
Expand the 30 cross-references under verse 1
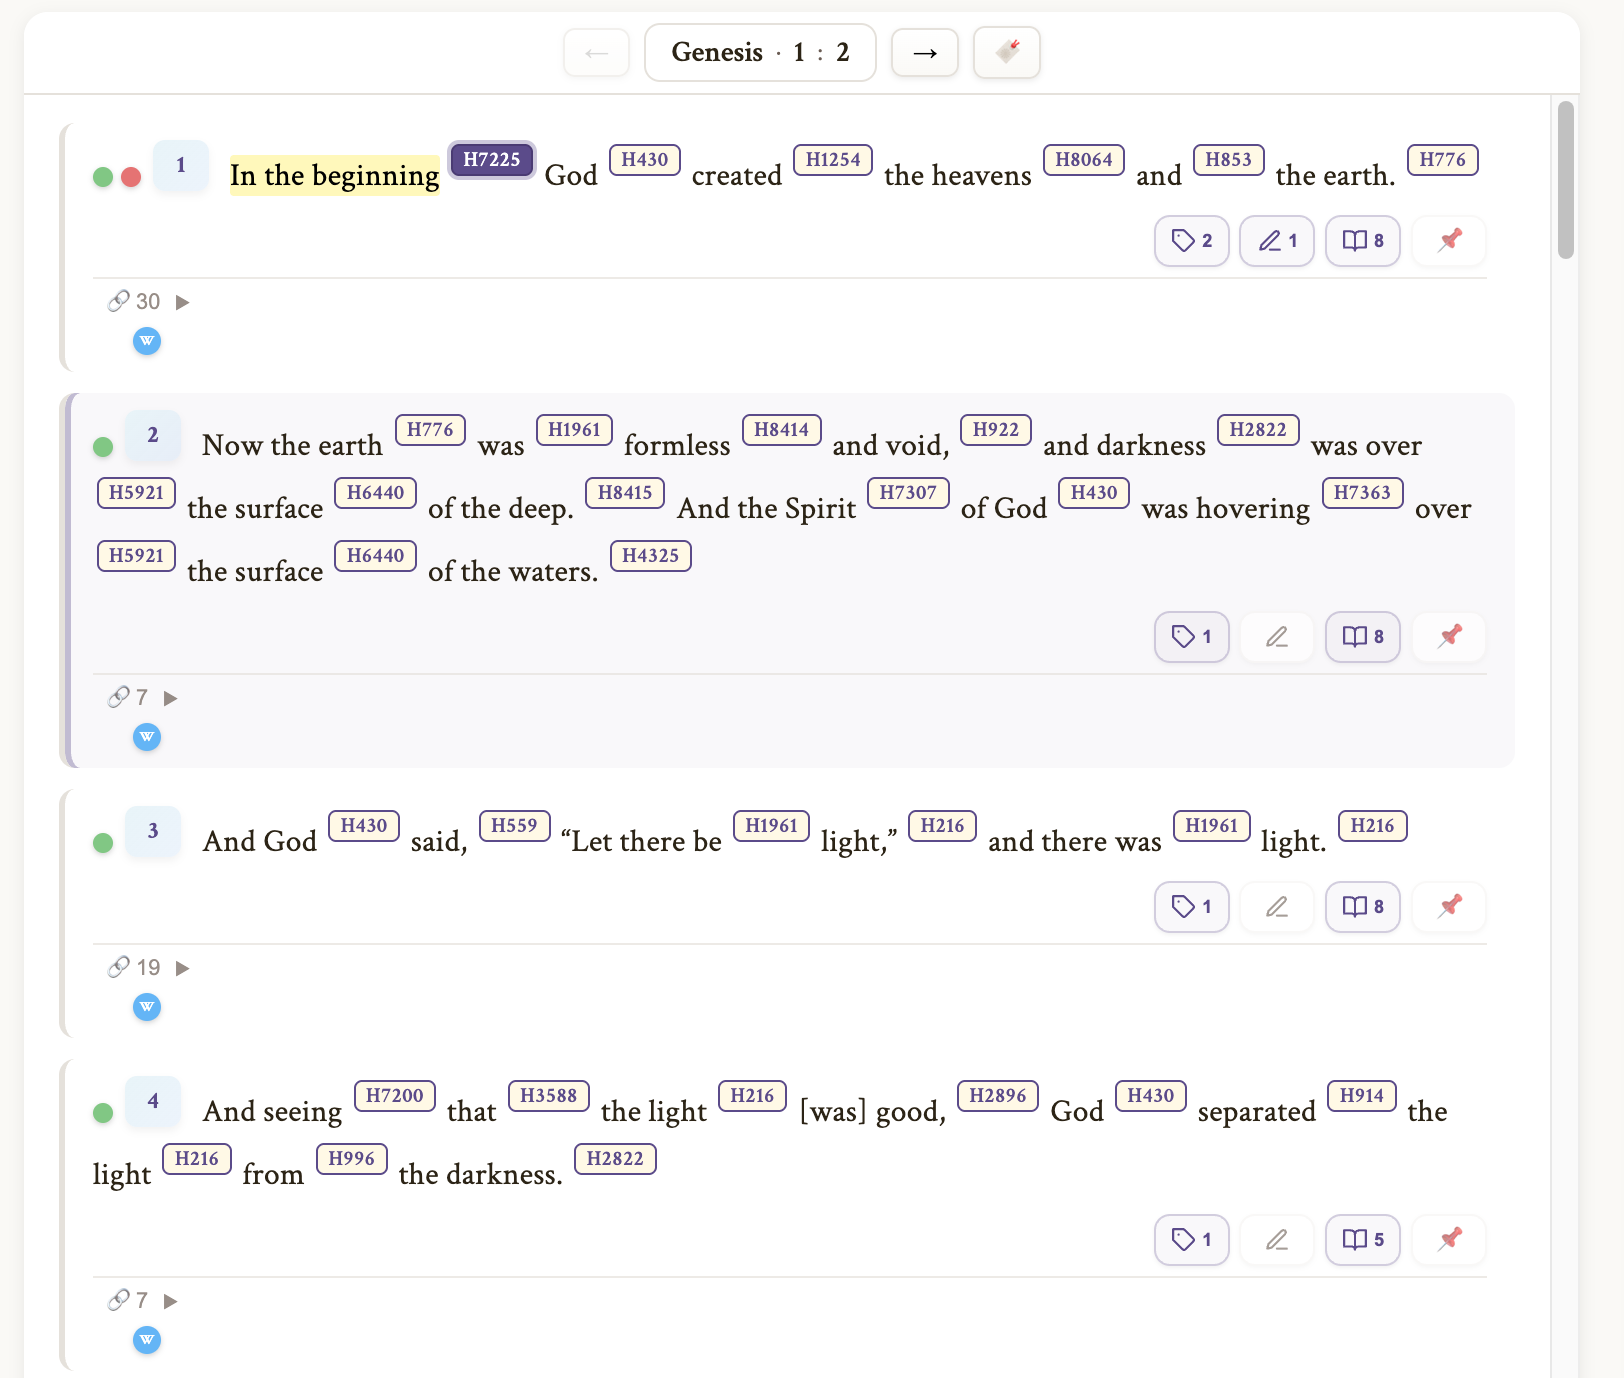[x=182, y=302]
